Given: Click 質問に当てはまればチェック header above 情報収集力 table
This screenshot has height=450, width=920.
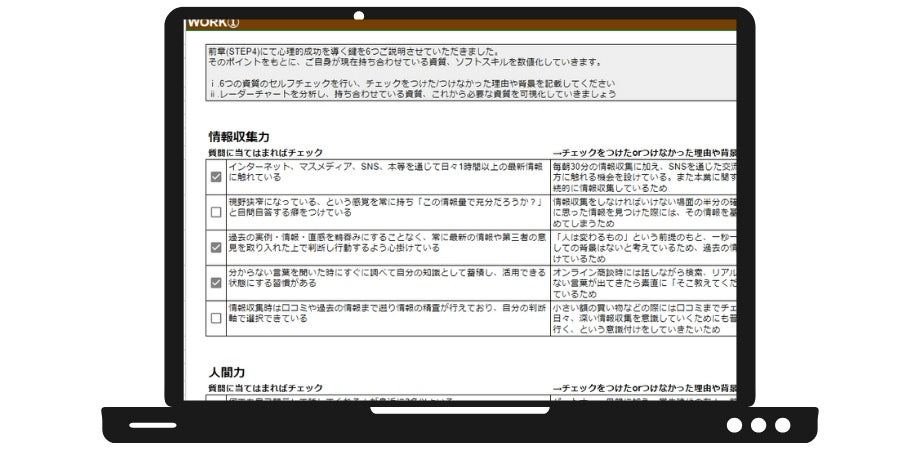Looking at the screenshot, I should (265, 153).
